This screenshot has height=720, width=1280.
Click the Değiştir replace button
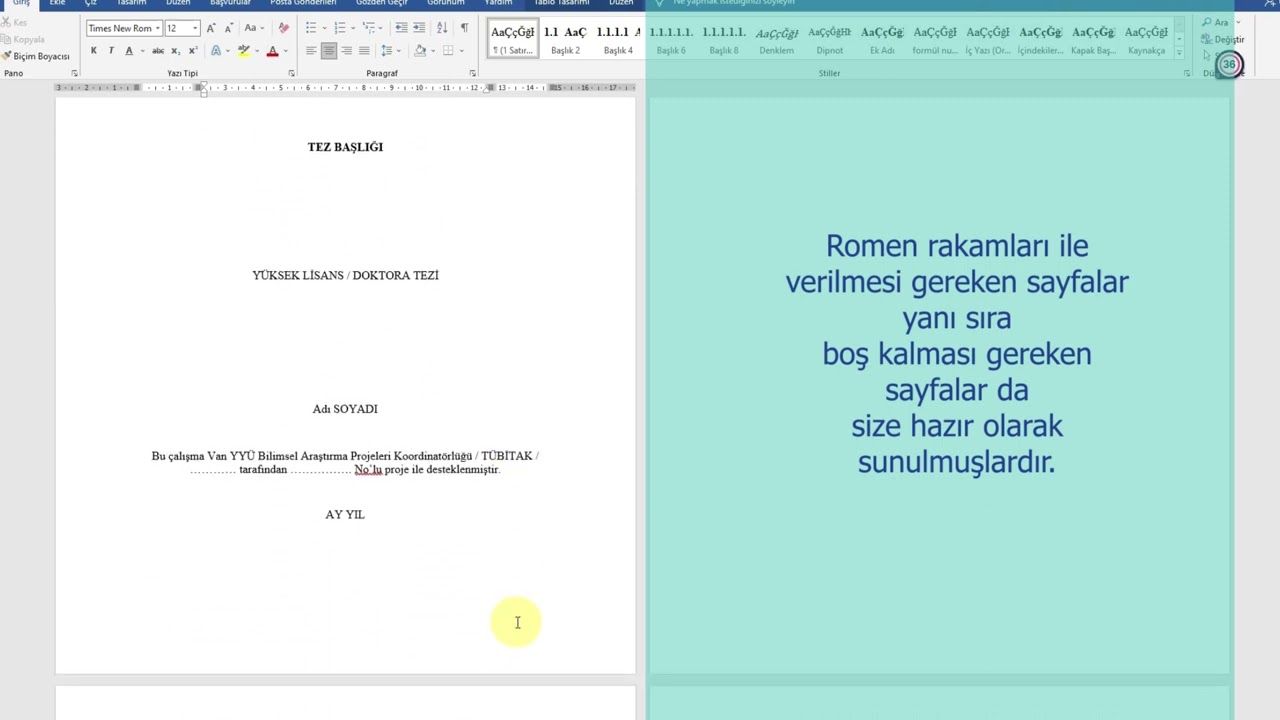1224,40
